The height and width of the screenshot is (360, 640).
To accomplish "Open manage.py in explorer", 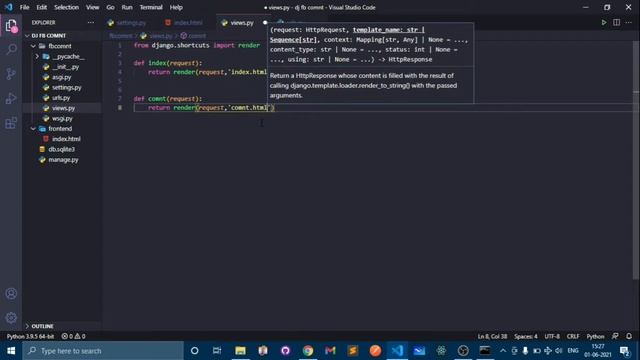I will coord(63,160).
